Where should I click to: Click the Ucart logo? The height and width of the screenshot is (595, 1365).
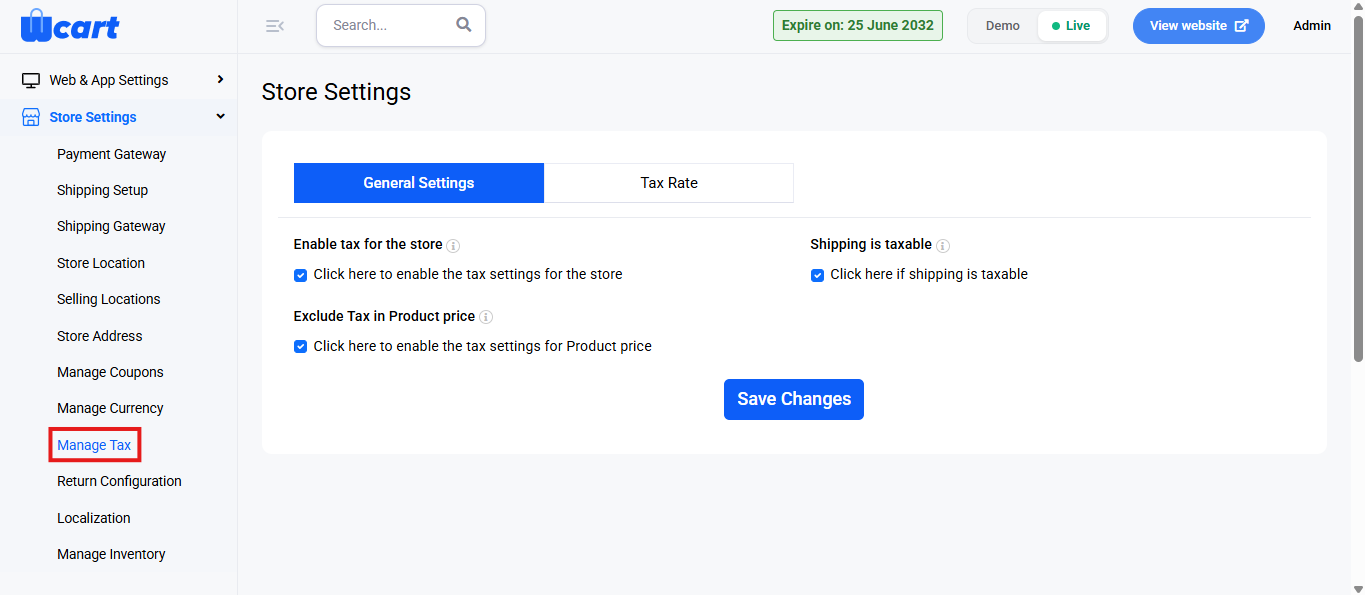[69, 25]
